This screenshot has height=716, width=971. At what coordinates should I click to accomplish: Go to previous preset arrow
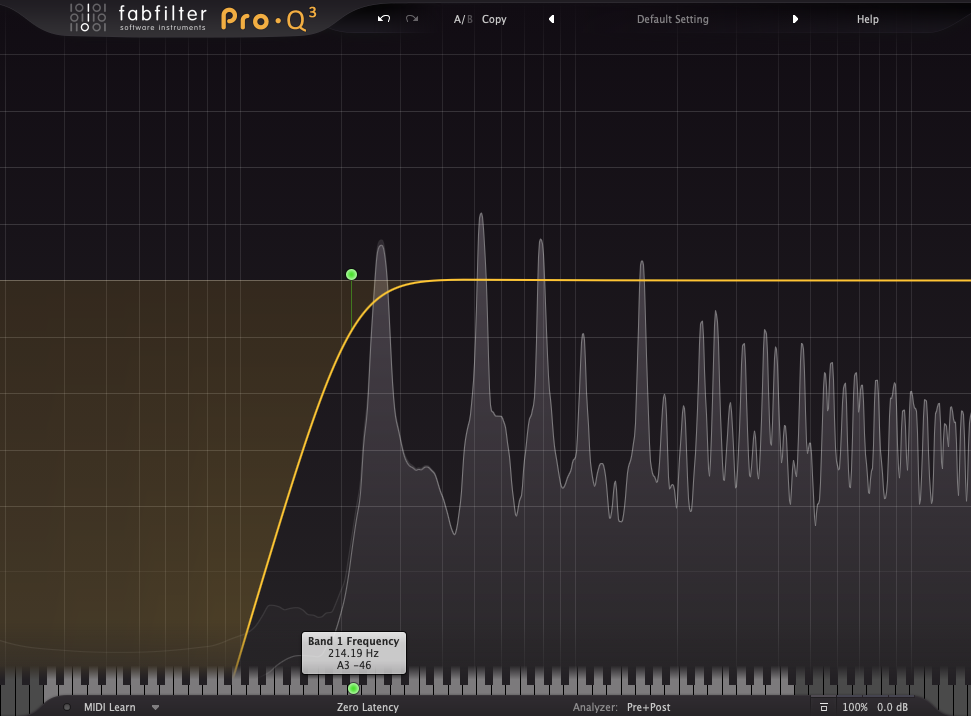coord(551,19)
